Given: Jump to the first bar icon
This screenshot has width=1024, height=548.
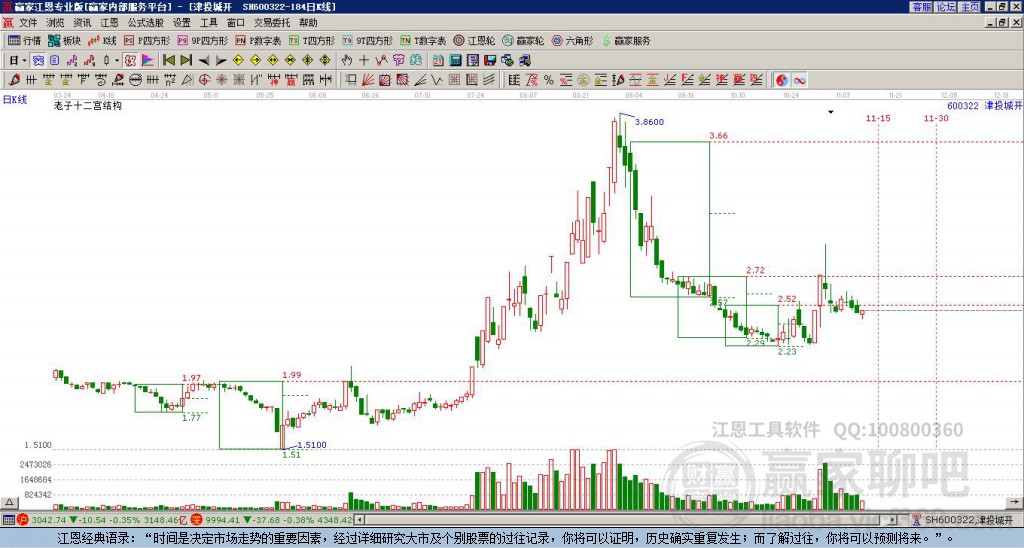Looking at the screenshot, I should tap(169, 61).
